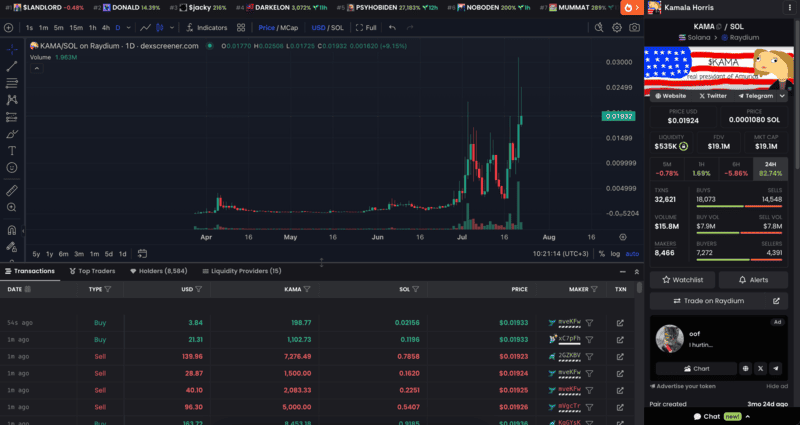The width and height of the screenshot is (800, 425).
Task: Undo the last chart action
Action: pyautogui.click(x=392, y=28)
